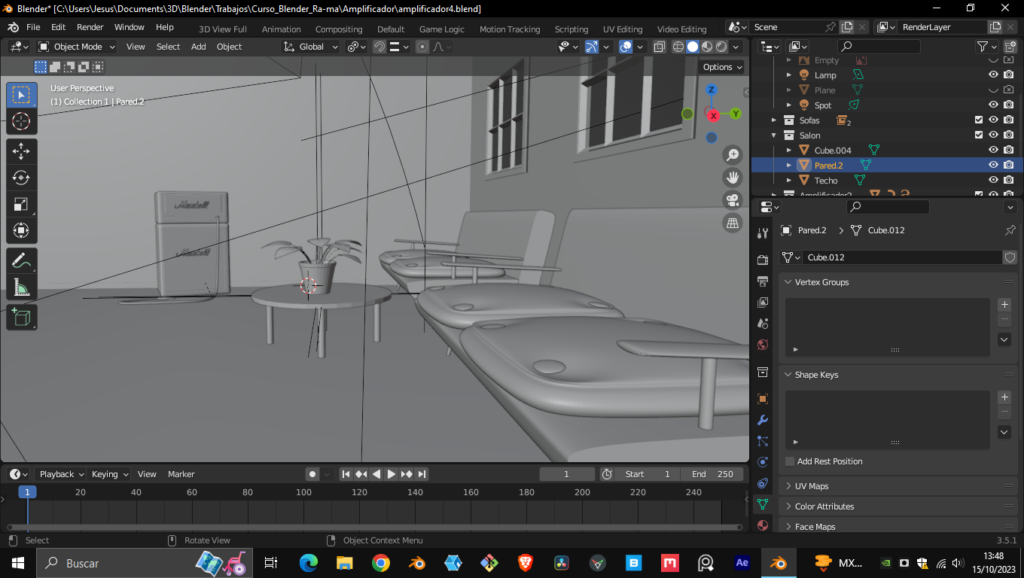Image resolution: width=1024 pixels, height=578 pixels.
Task: Select the Scale tool
Action: pos(21,204)
